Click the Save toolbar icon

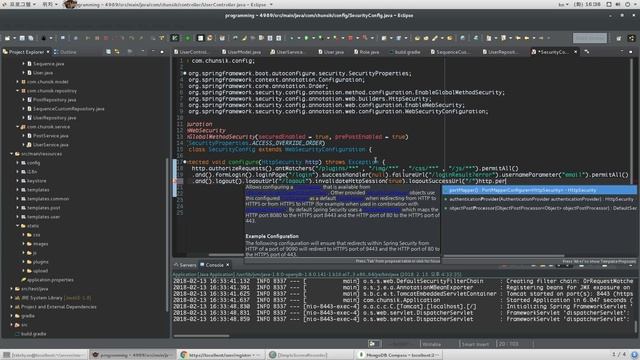click(x=22, y=38)
